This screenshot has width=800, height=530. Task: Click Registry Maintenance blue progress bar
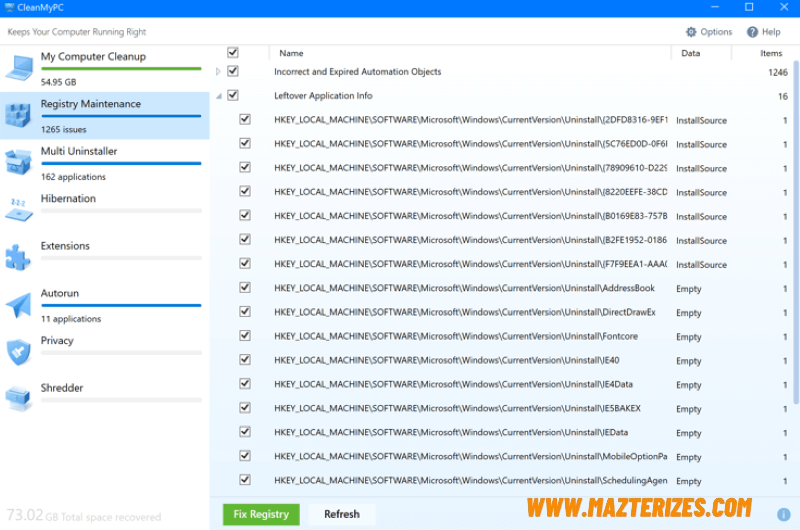pos(121,116)
